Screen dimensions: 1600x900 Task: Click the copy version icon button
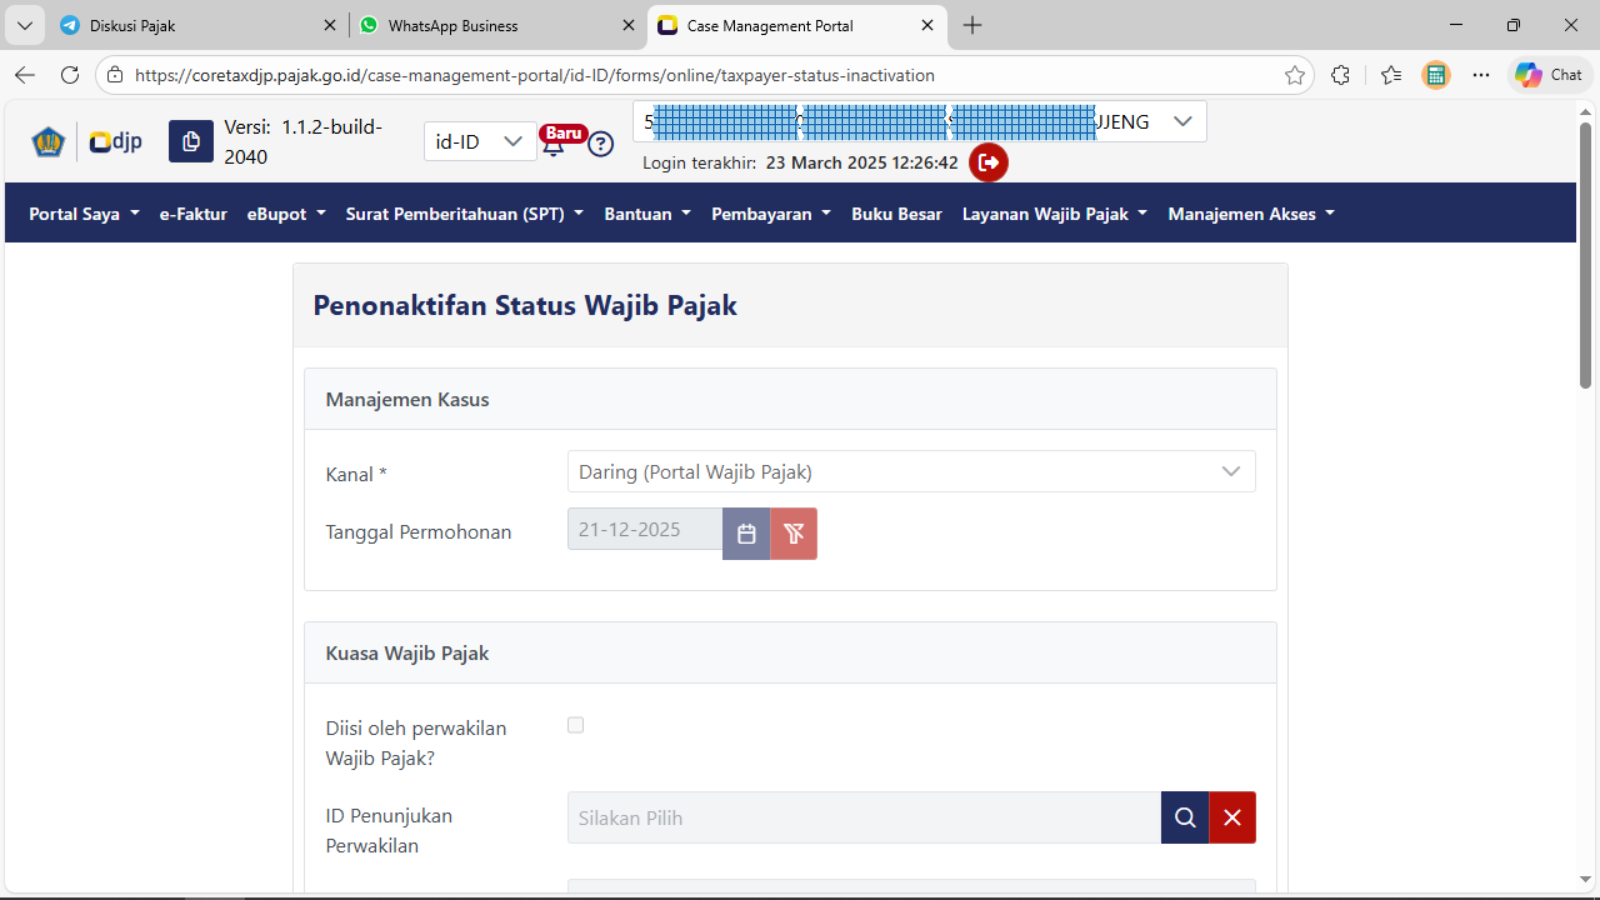point(190,142)
